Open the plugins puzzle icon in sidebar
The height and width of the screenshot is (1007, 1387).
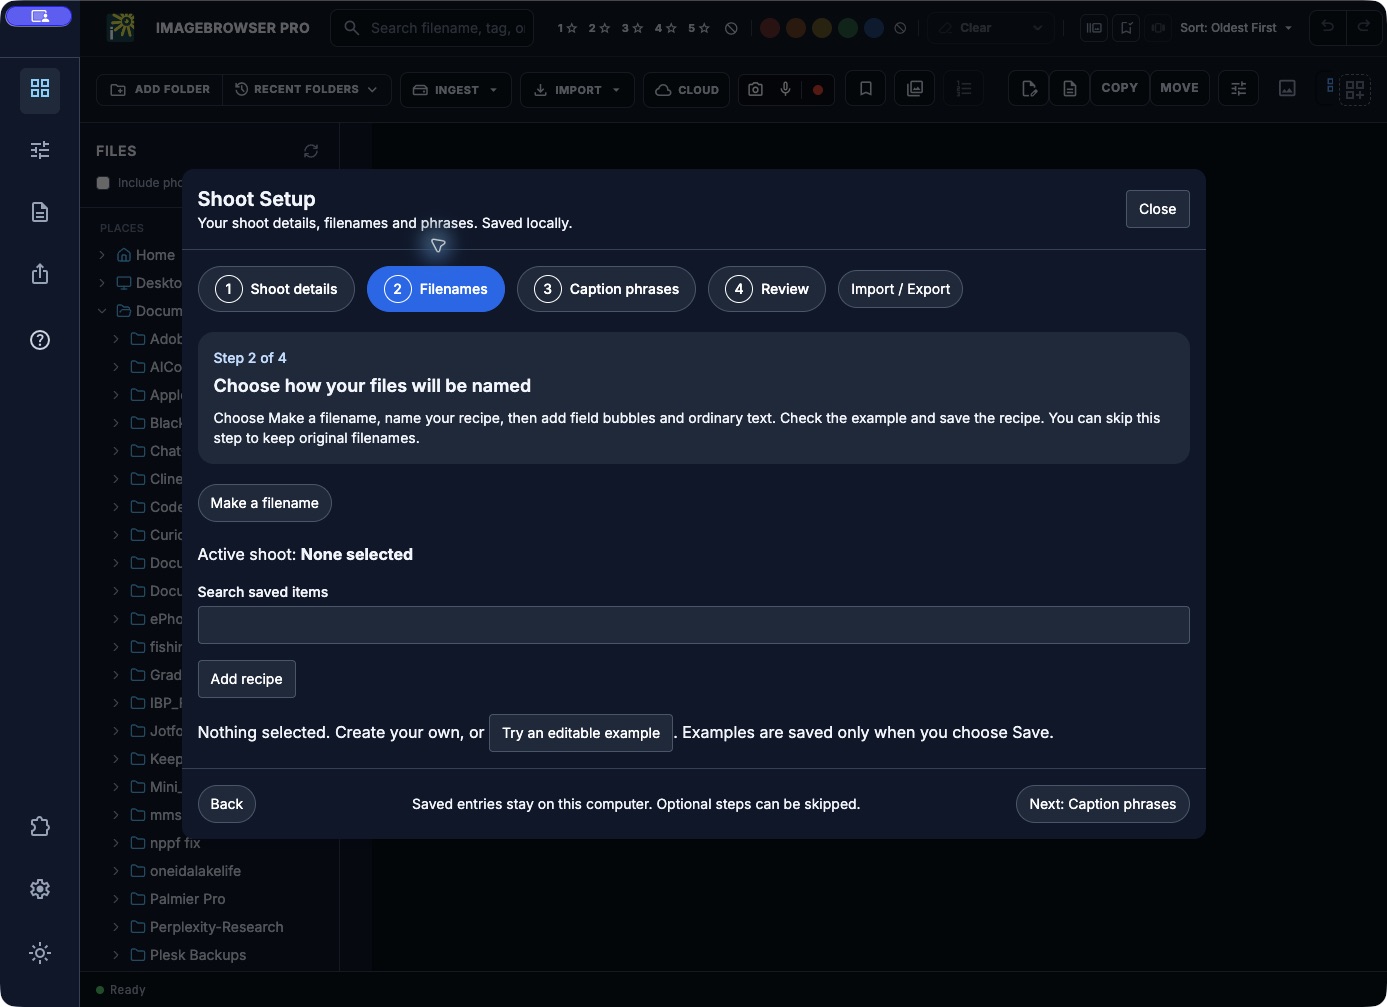(40, 827)
